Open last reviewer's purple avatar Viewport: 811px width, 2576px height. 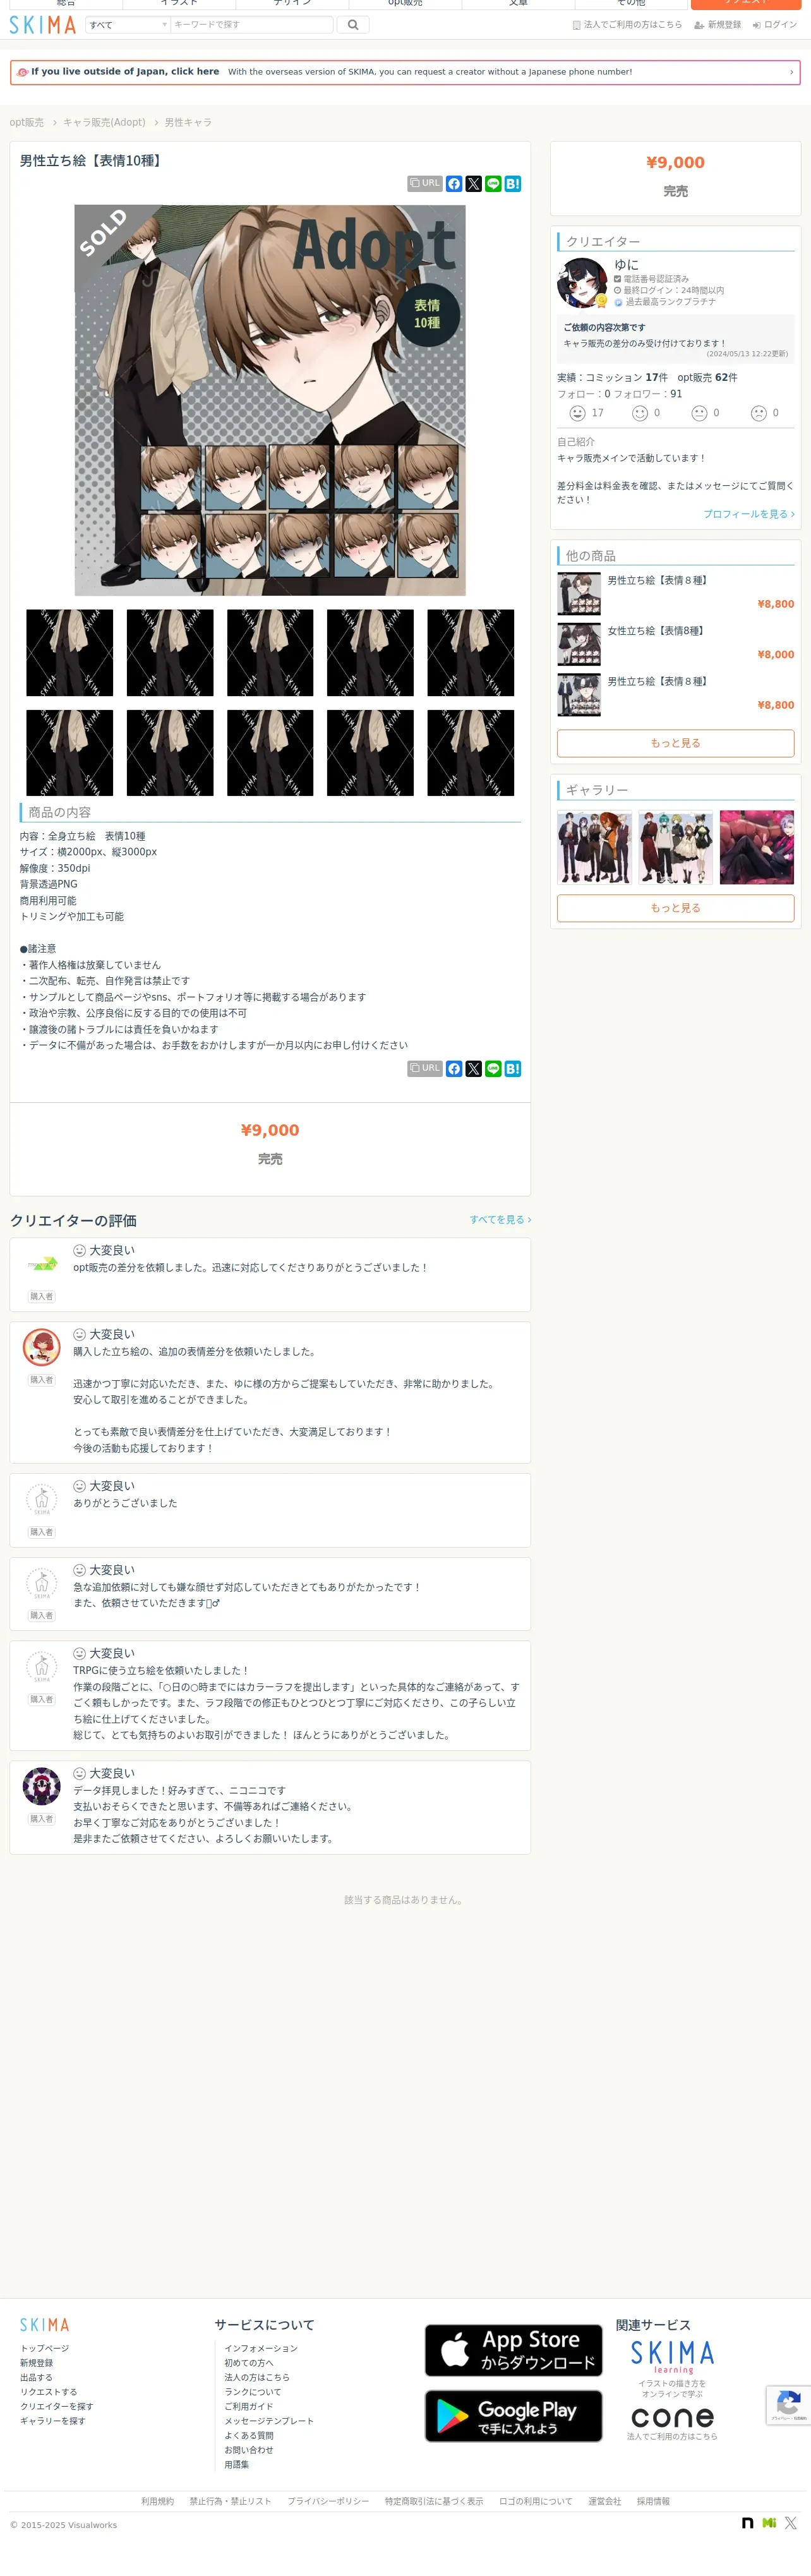(x=42, y=1786)
